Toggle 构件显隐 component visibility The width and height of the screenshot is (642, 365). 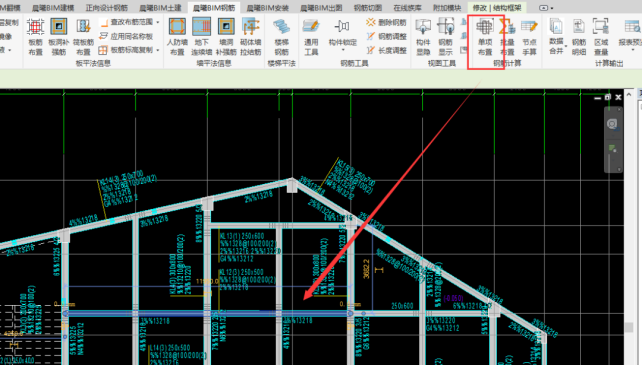pos(423,37)
